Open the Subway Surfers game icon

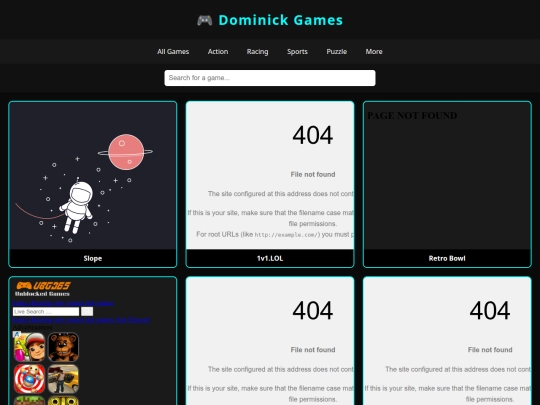[x=30, y=347]
